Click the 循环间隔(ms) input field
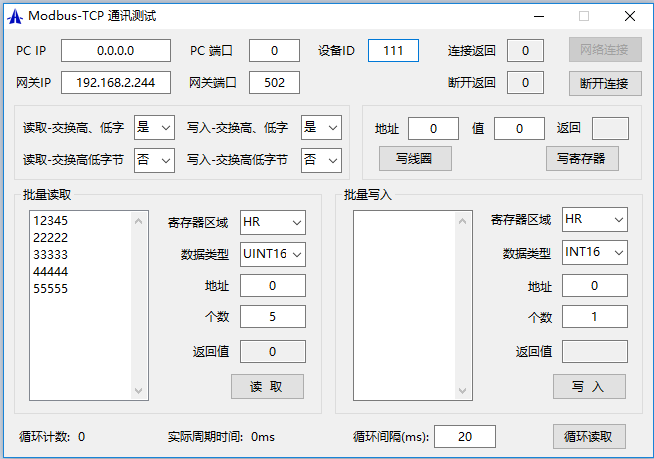Viewport: 654px width, 459px height. point(464,436)
